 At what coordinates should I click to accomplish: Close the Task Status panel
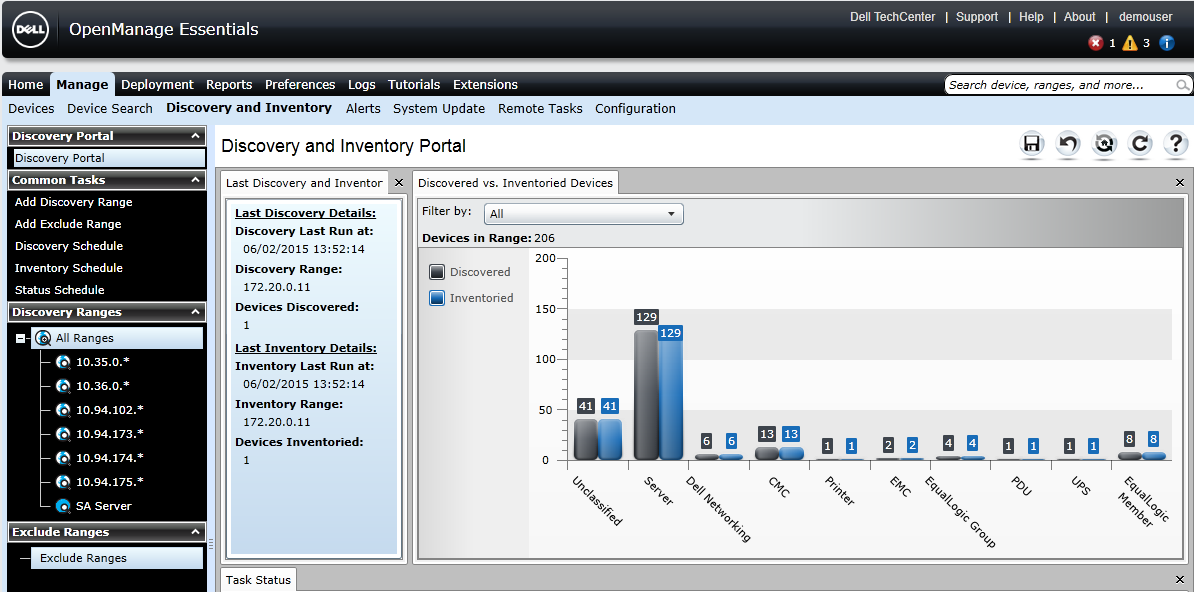pyautogui.click(x=1180, y=580)
